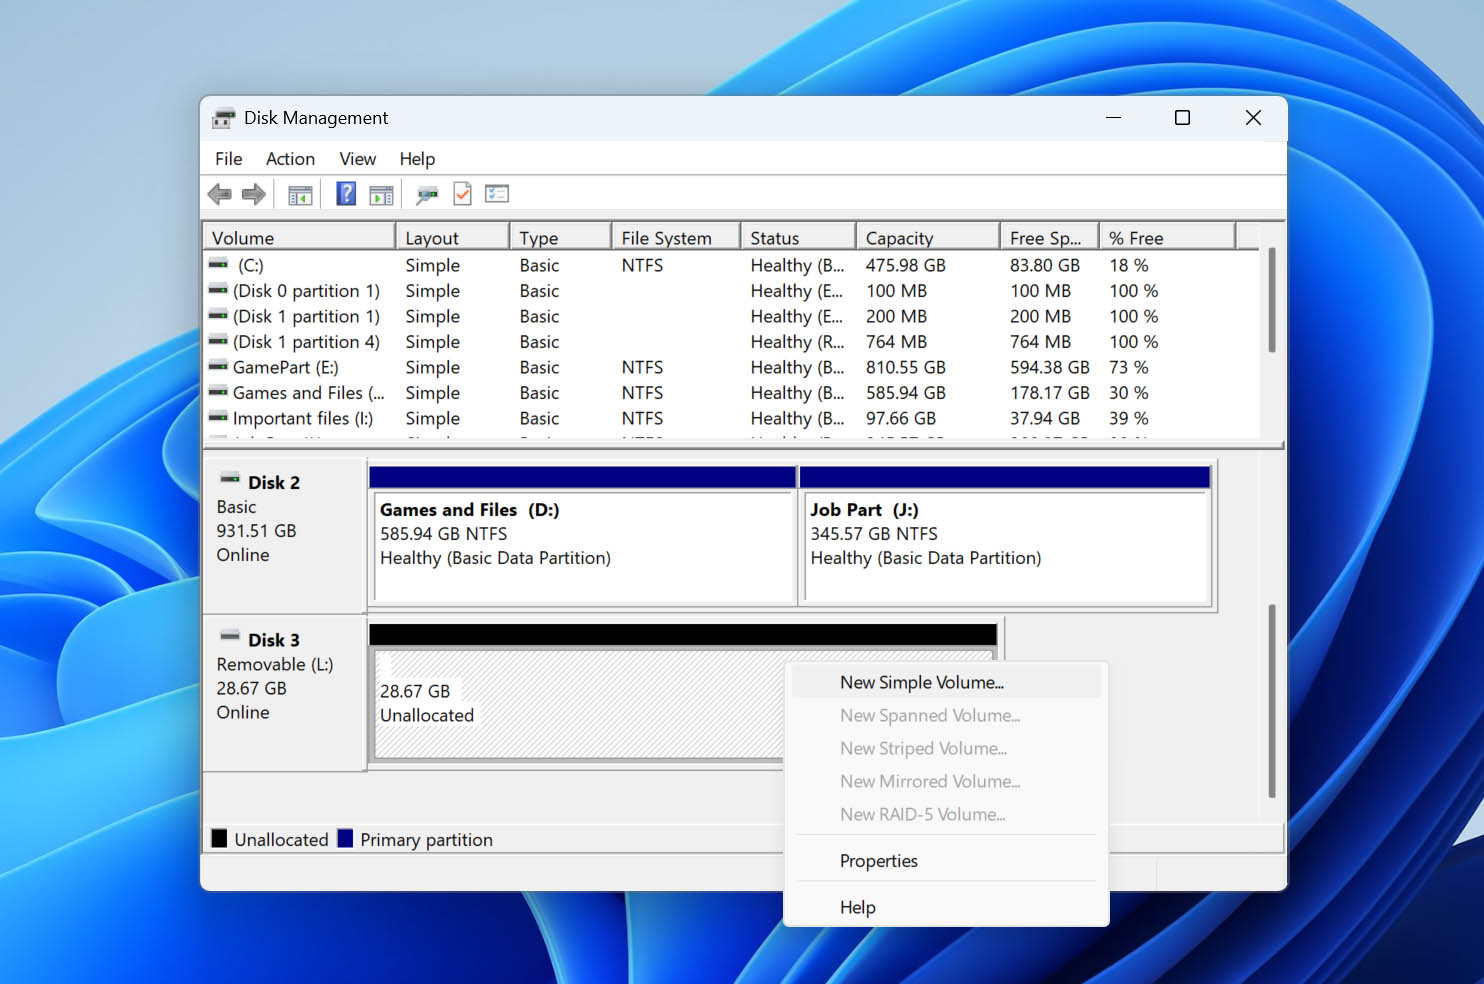The height and width of the screenshot is (984, 1484).
Task: Click greyed New Mirrored Volume... entry
Action: click(946, 781)
